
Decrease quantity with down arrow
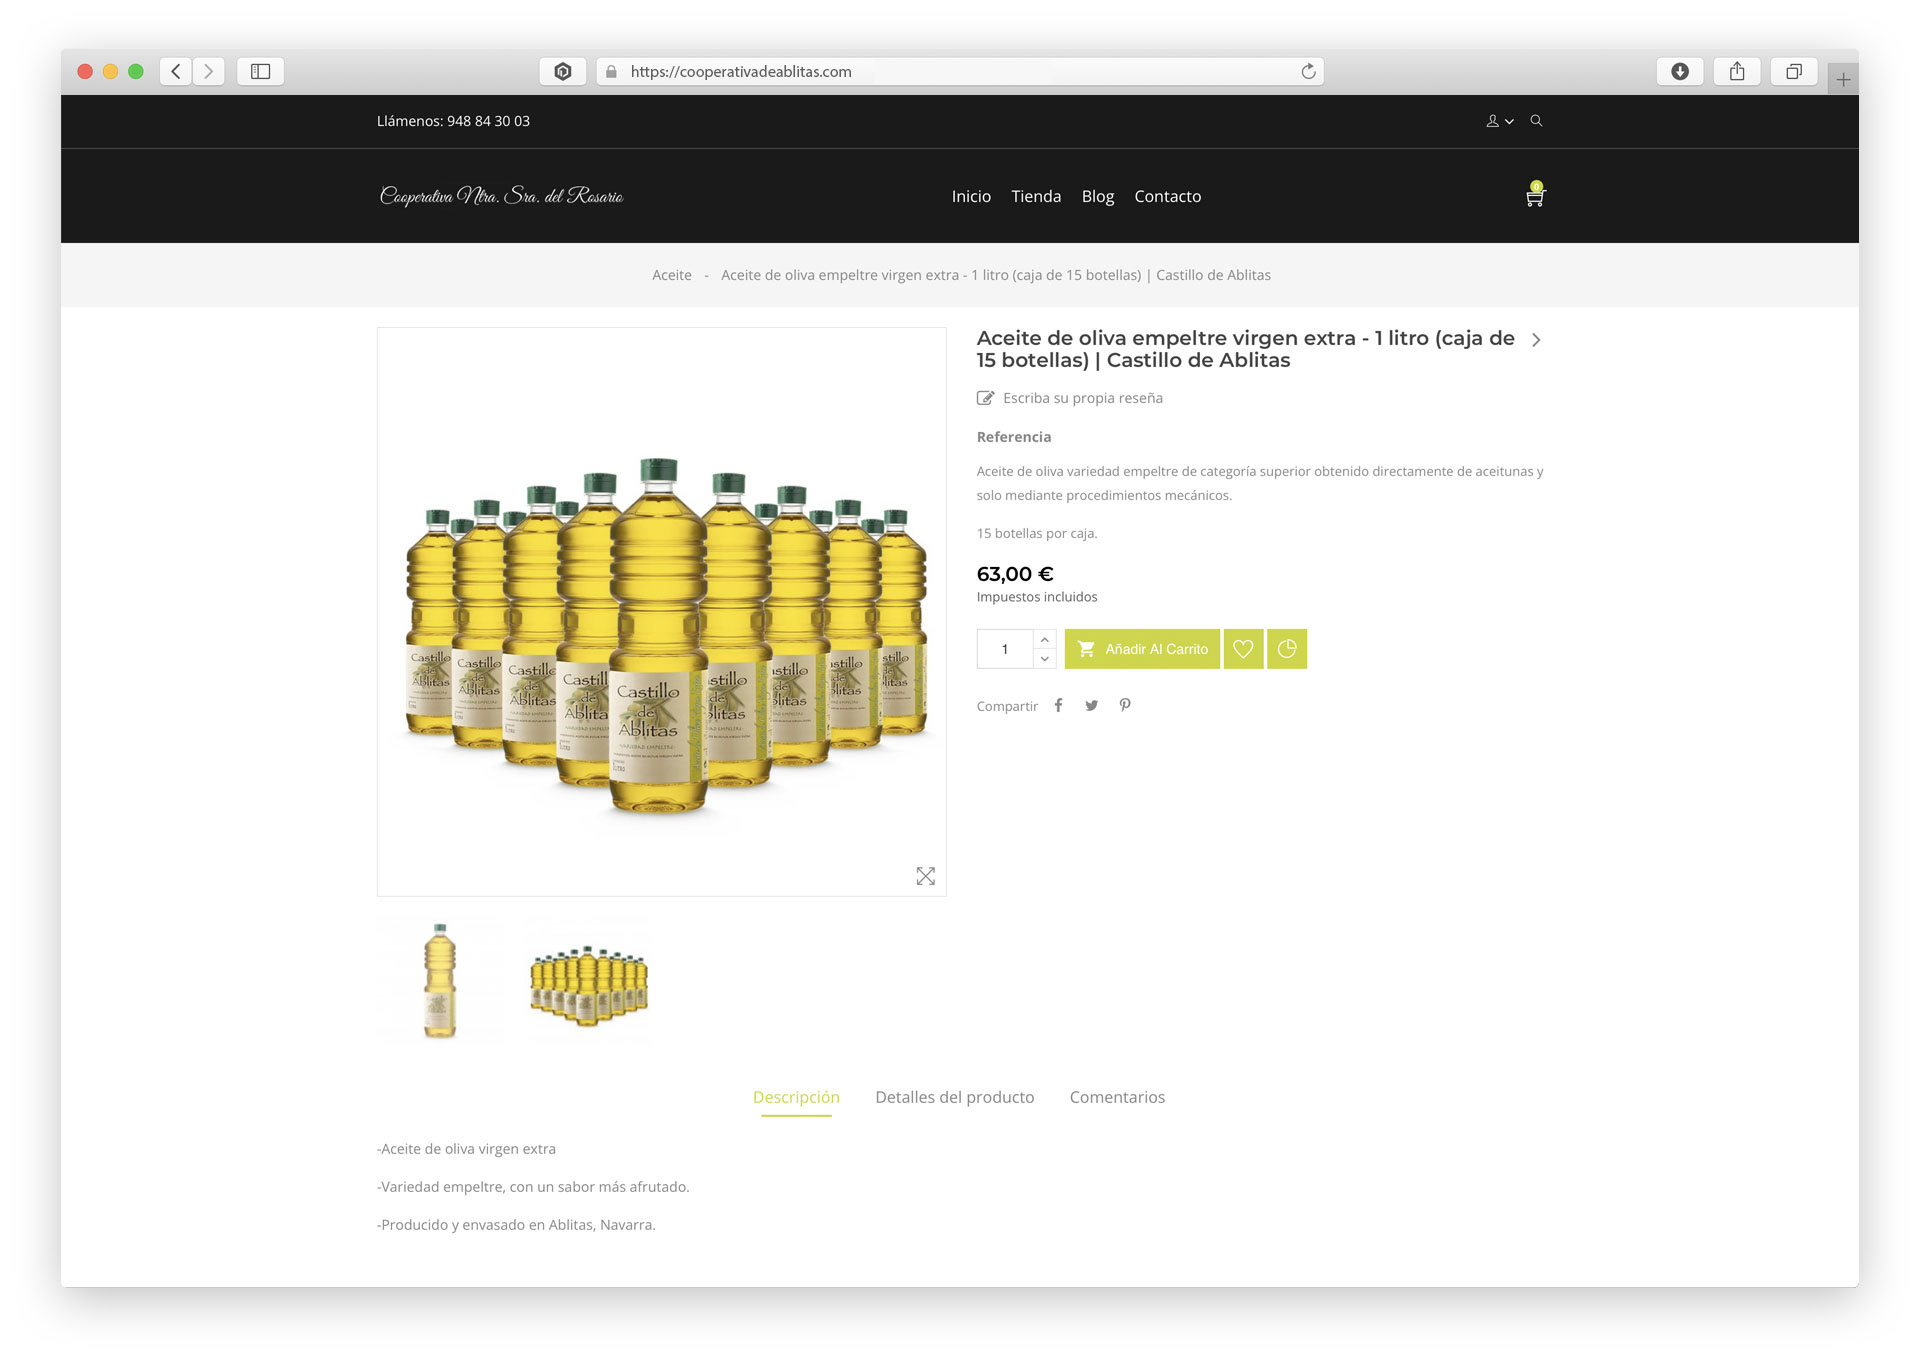pyautogui.click(x=1045, y=659)
